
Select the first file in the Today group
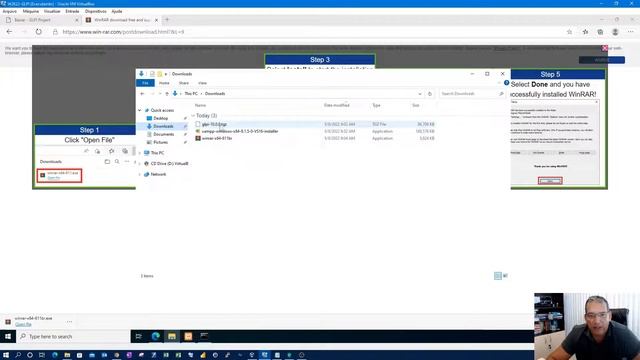point(214,124)
